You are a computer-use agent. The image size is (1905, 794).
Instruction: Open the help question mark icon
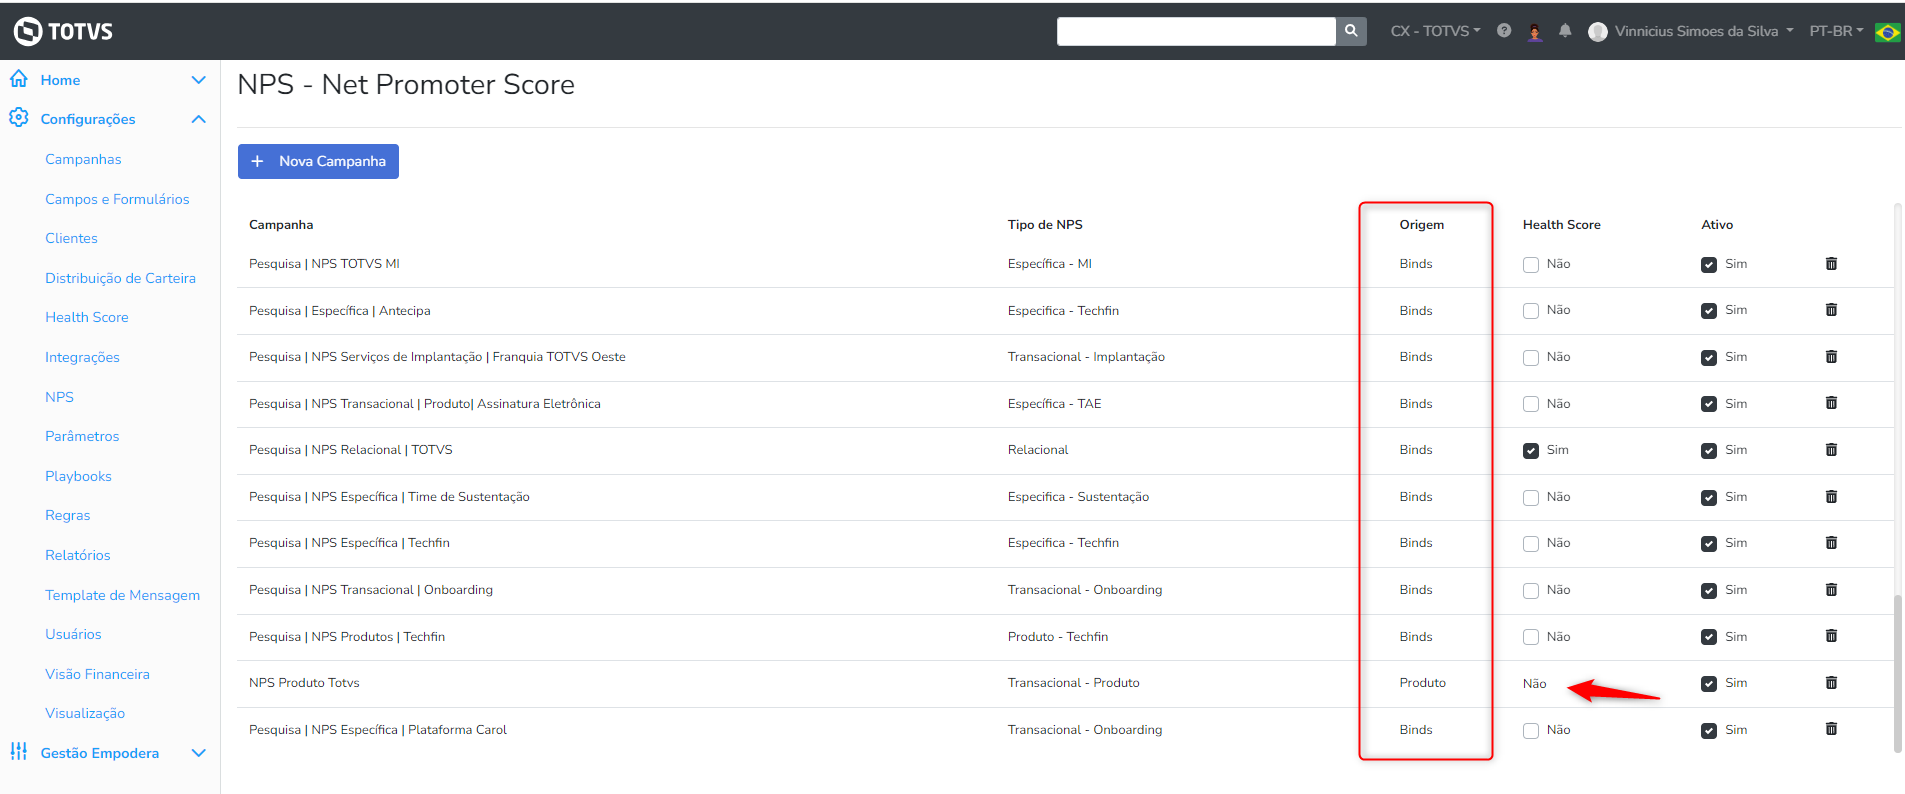coord(1504,31)
